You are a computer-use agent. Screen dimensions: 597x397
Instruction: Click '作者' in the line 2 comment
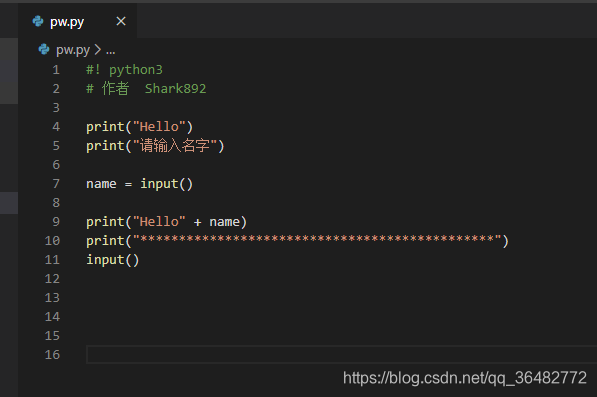115,89
